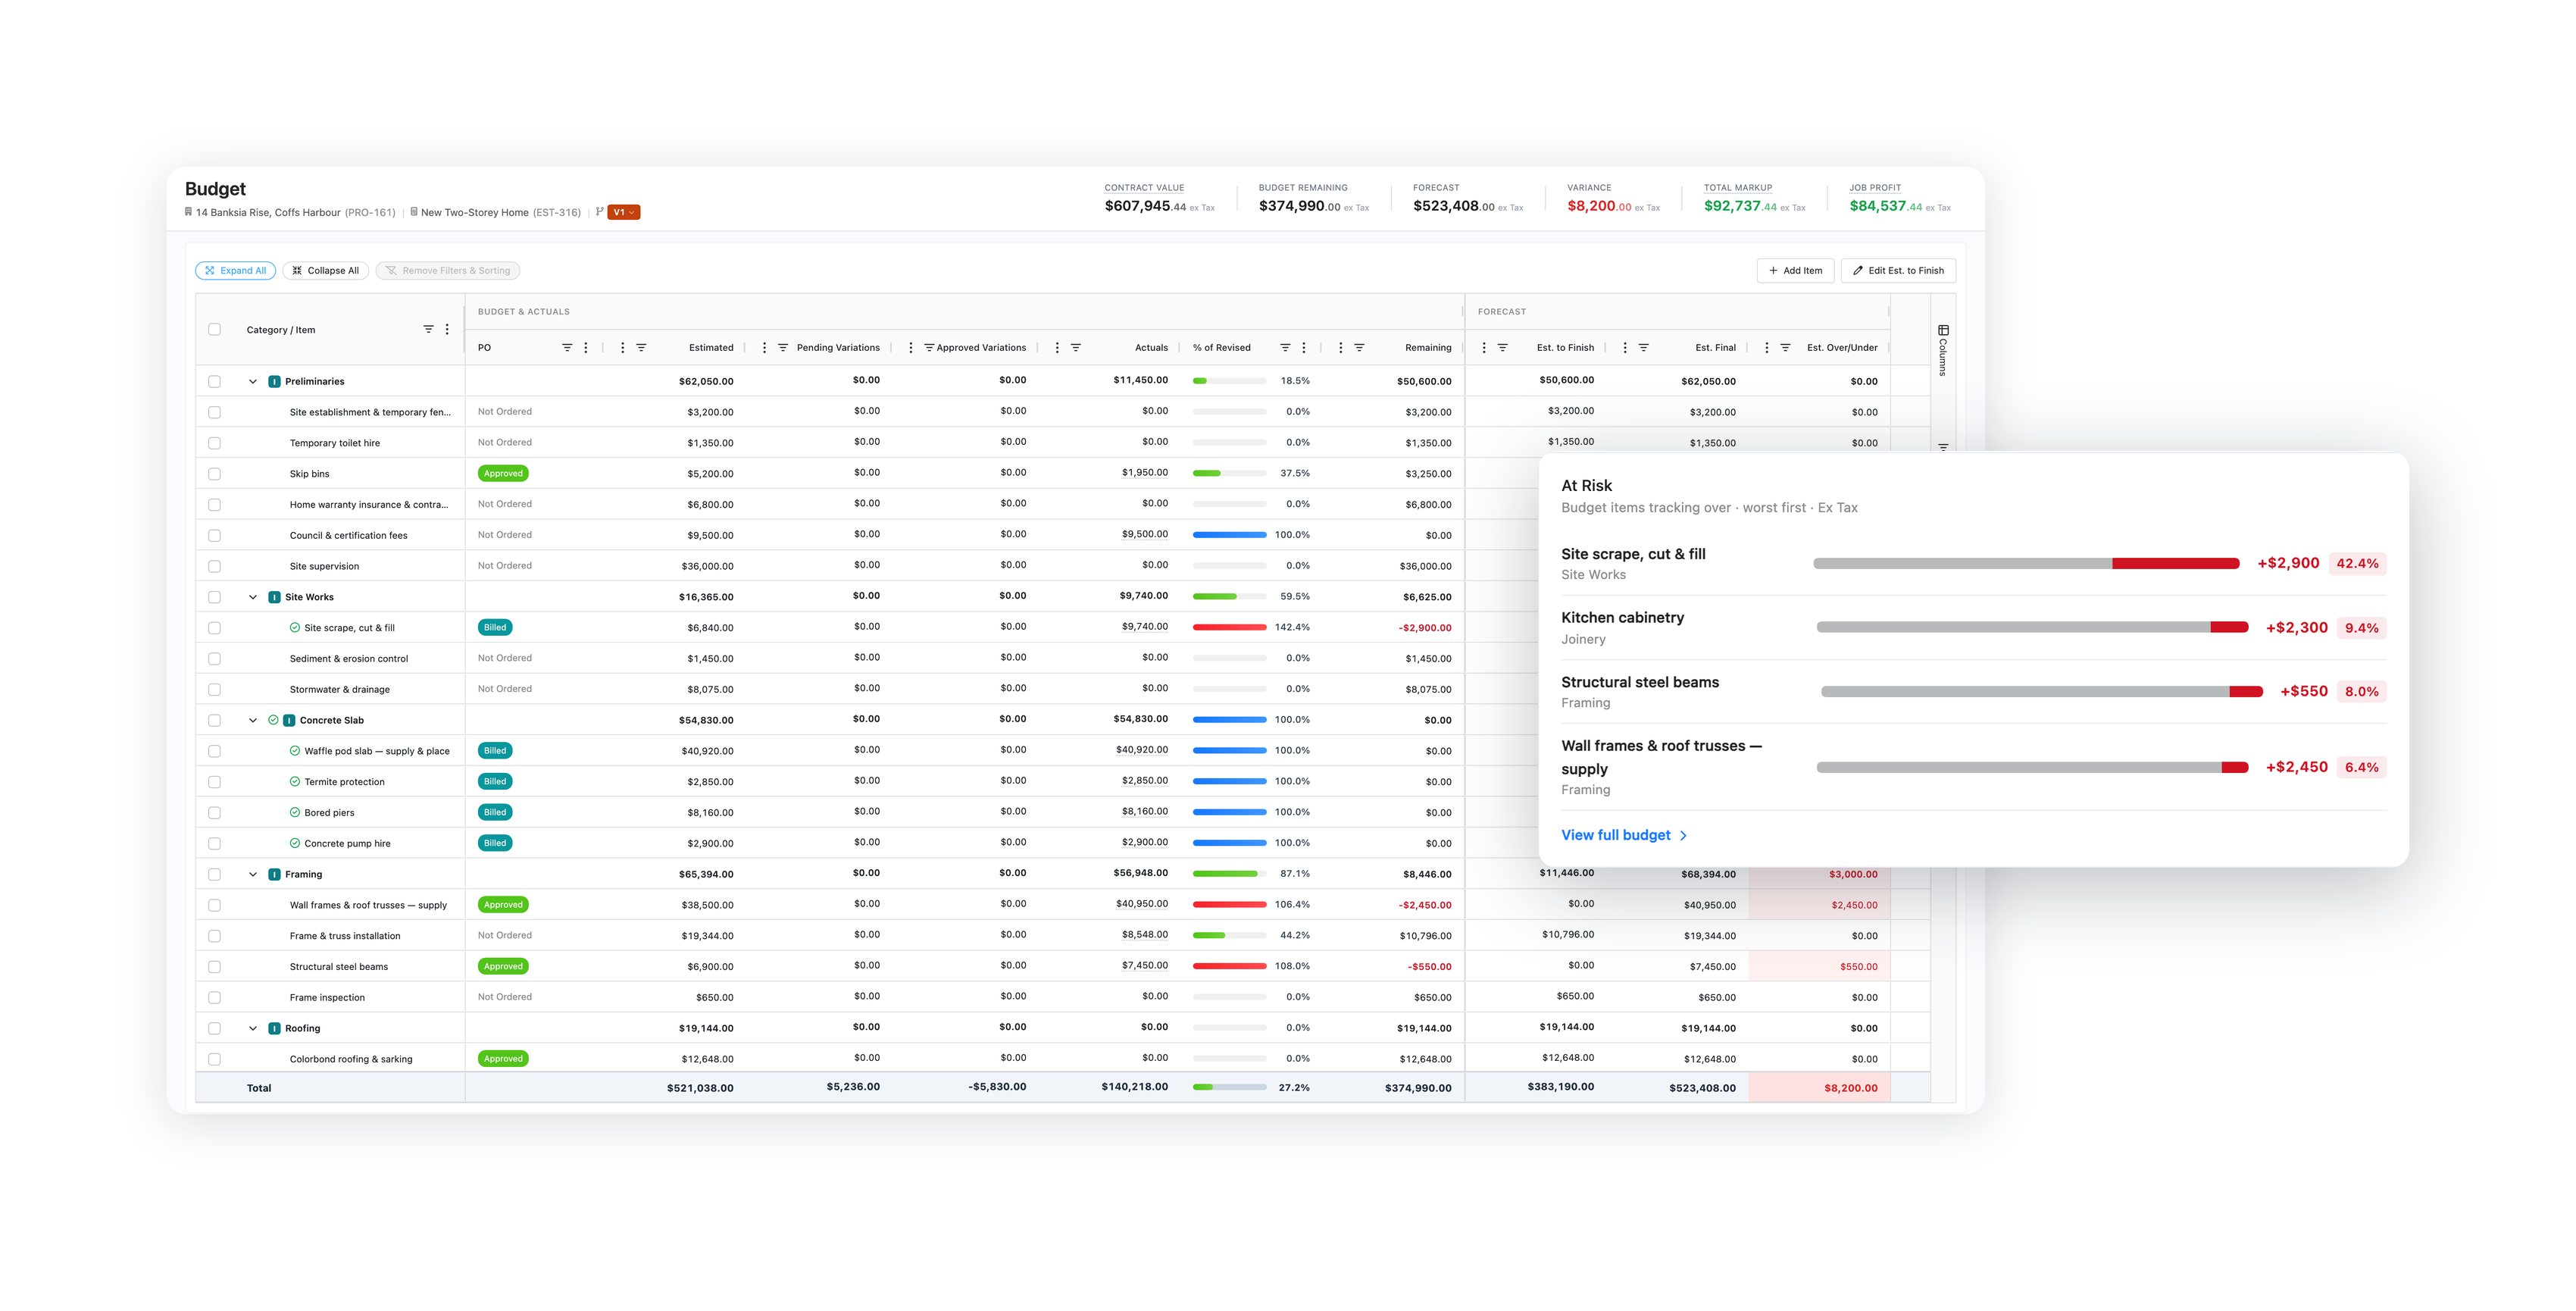Screen dimensions: 2576x1311
Task: Filter the Est. to Finish column
Action: coord(1502,347)
